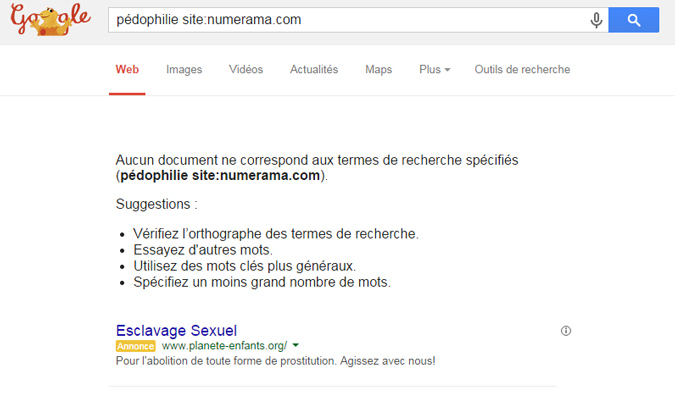This screenshot has width=675, height=393.
Task: Open the ad info circle icon
Action: click(x=566, y=331)
